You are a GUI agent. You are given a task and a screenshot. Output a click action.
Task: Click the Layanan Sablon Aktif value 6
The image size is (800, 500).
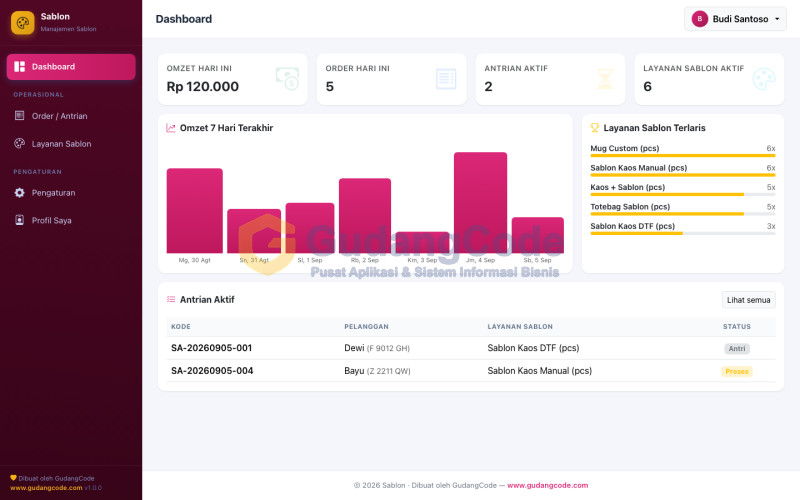(x=647, y=86)
